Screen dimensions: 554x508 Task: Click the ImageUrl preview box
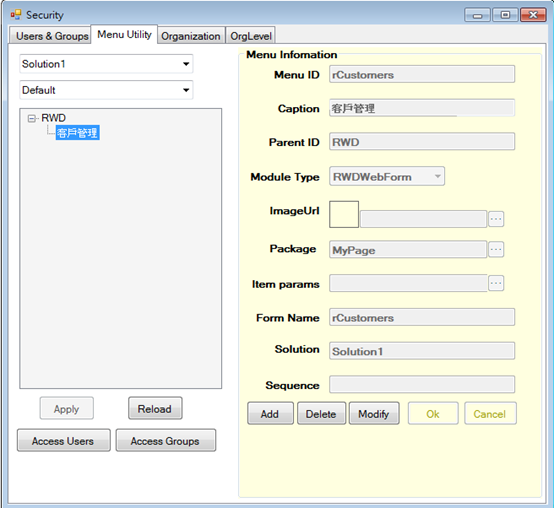click(344, 214)
